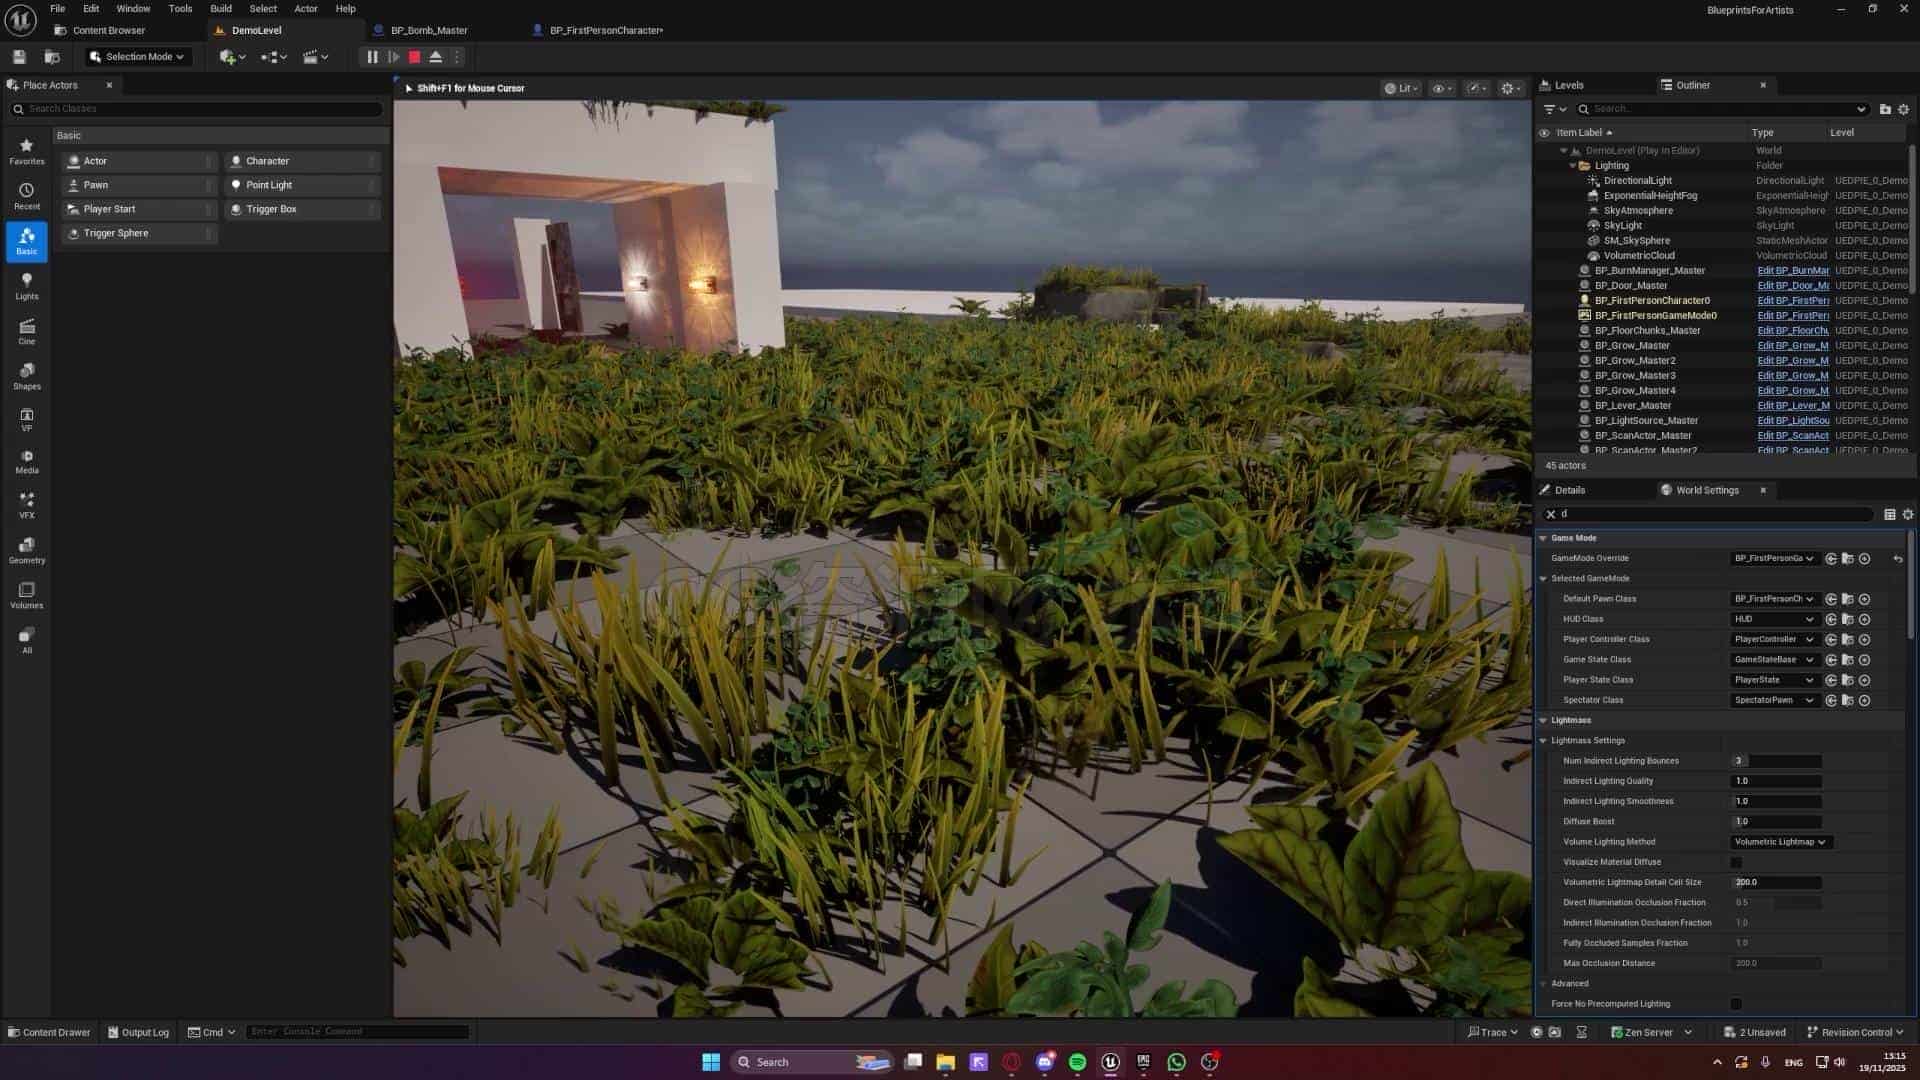1920x1080 pixels.
Task: Open Selection Mode dropdown
Action: 137,57
